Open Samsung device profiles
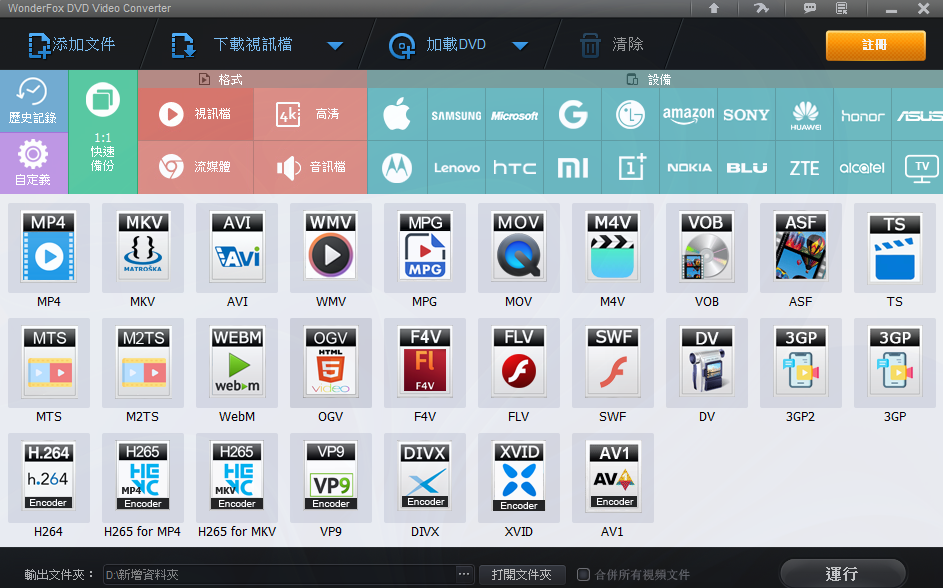 (456, 114)
